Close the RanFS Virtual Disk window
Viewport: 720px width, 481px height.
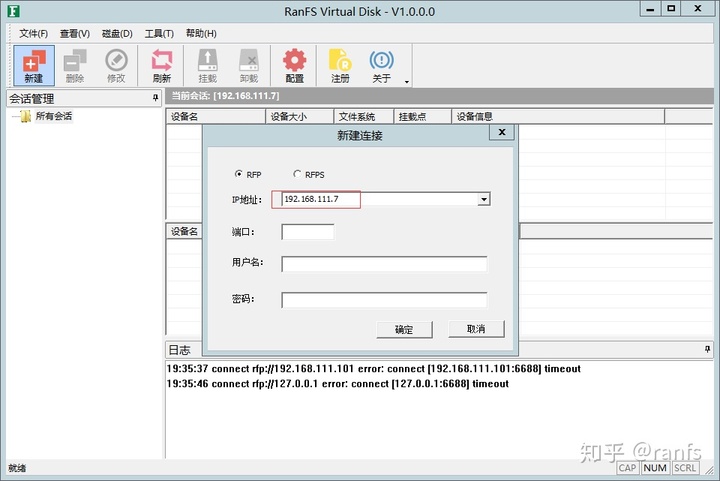click(x=698, y=9)
